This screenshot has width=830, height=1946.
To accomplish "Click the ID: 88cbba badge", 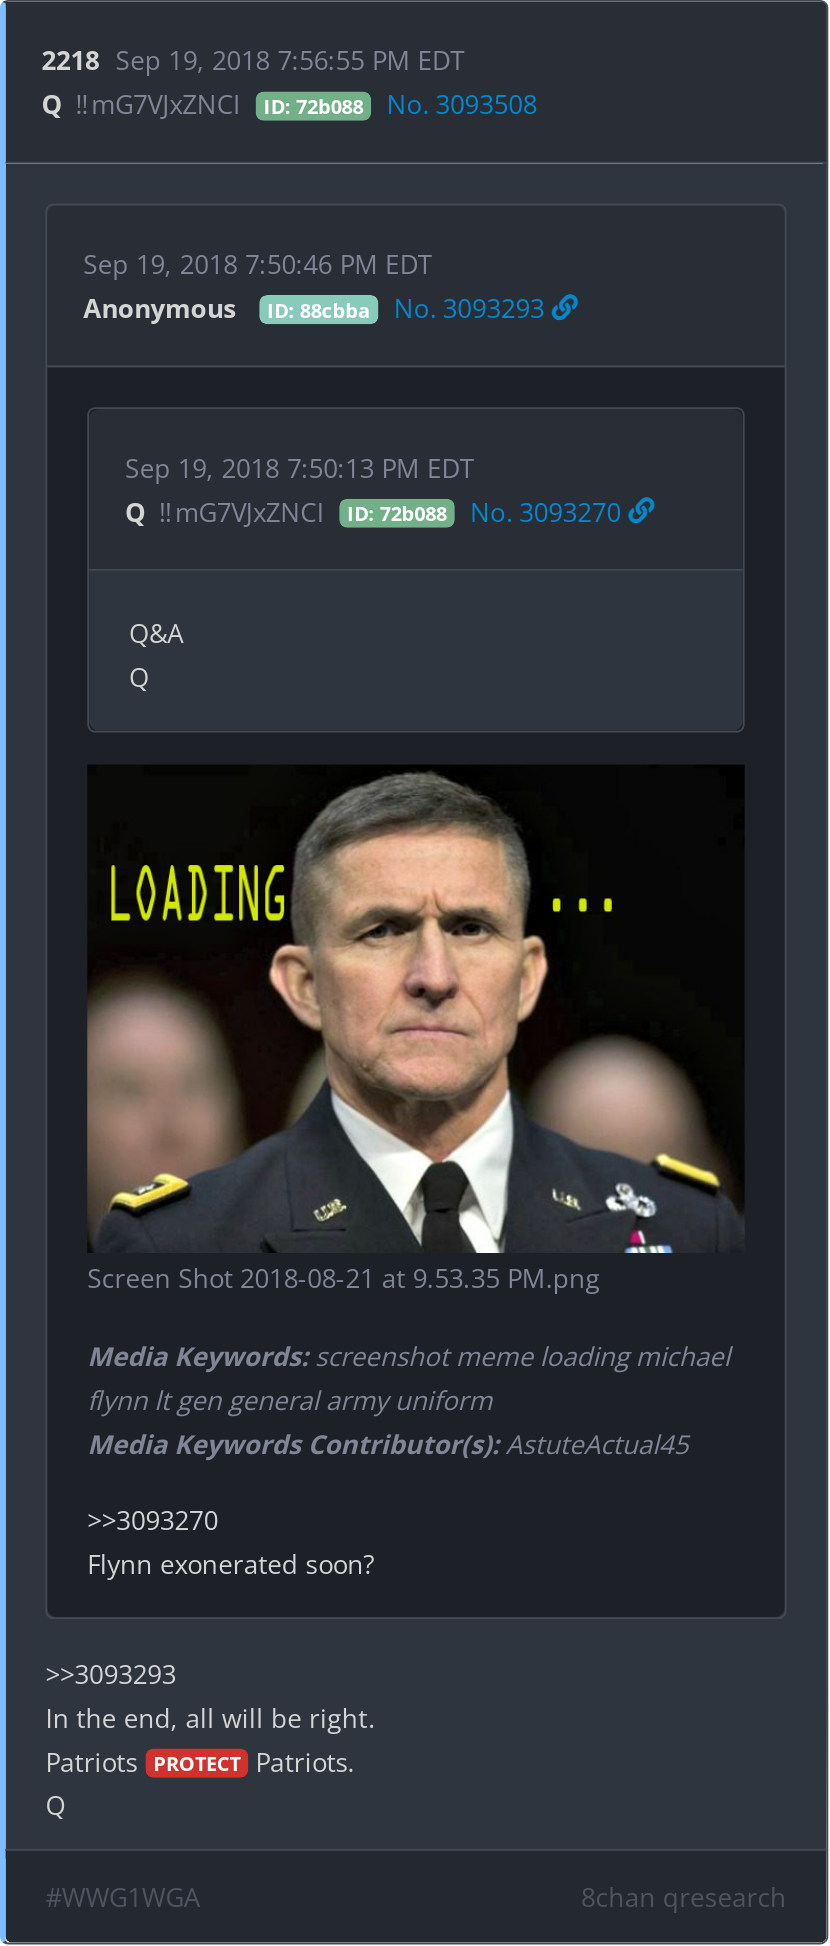I will pyautogui.click(x=318, y=310).
